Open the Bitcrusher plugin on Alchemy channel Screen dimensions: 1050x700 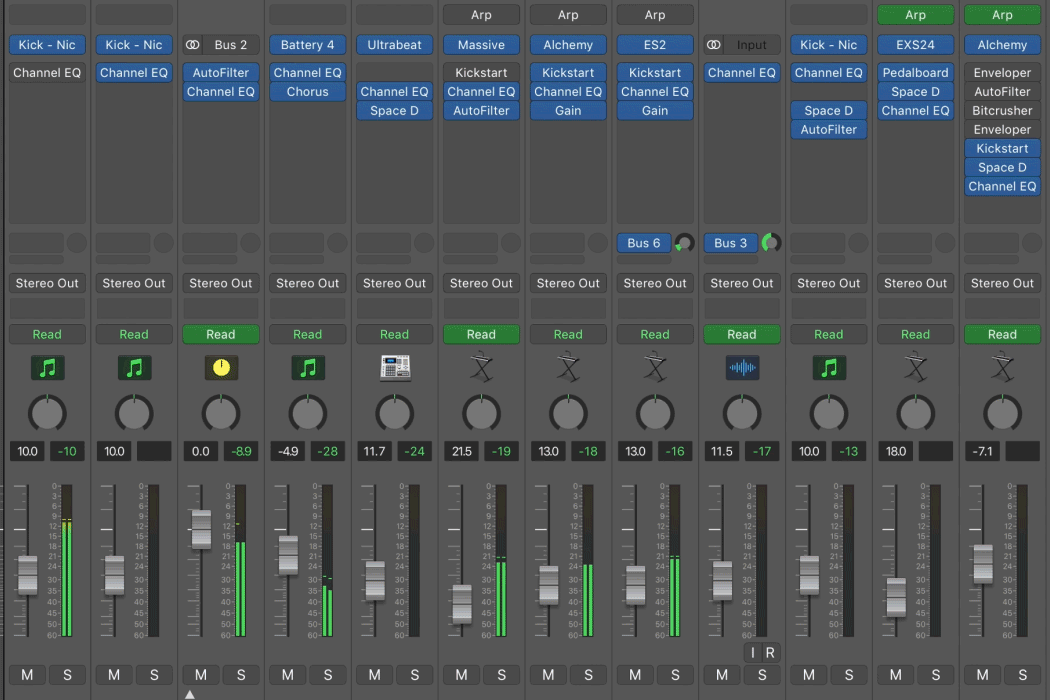[1002, 111]
